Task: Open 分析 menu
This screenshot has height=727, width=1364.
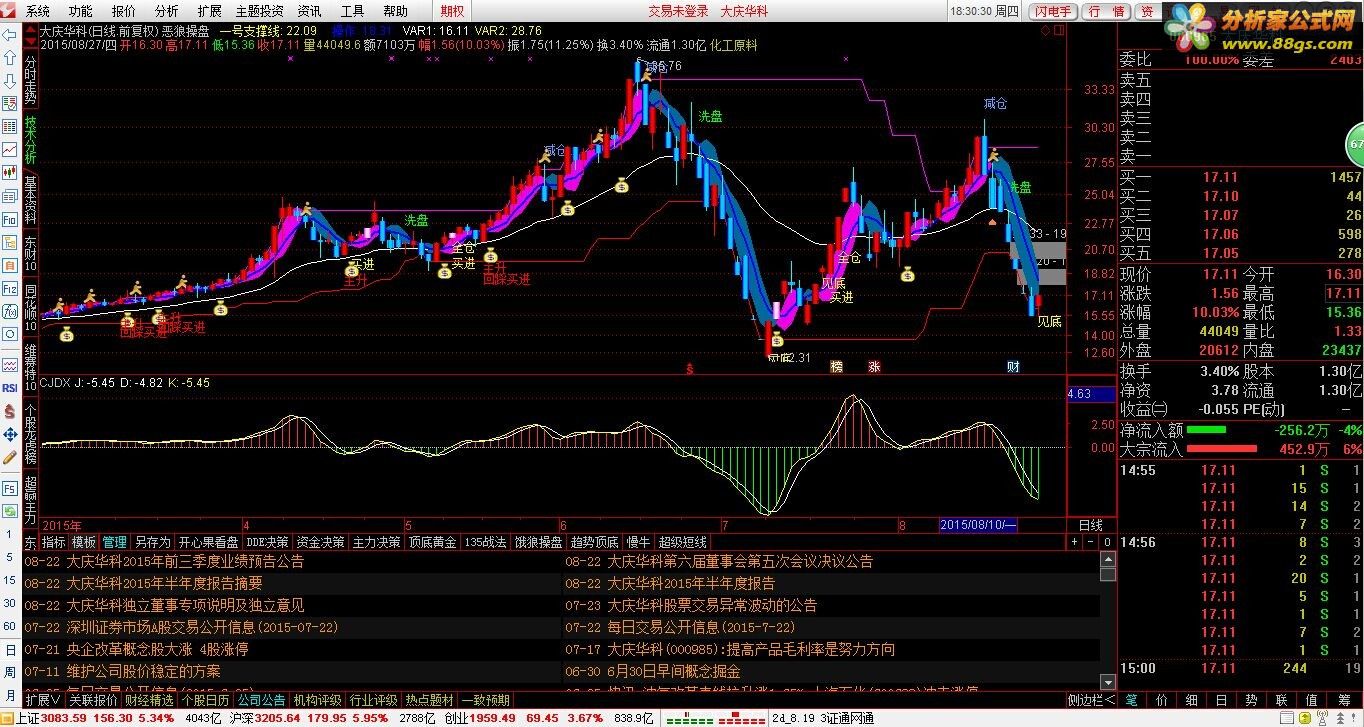Action: (x=167, y=11)
